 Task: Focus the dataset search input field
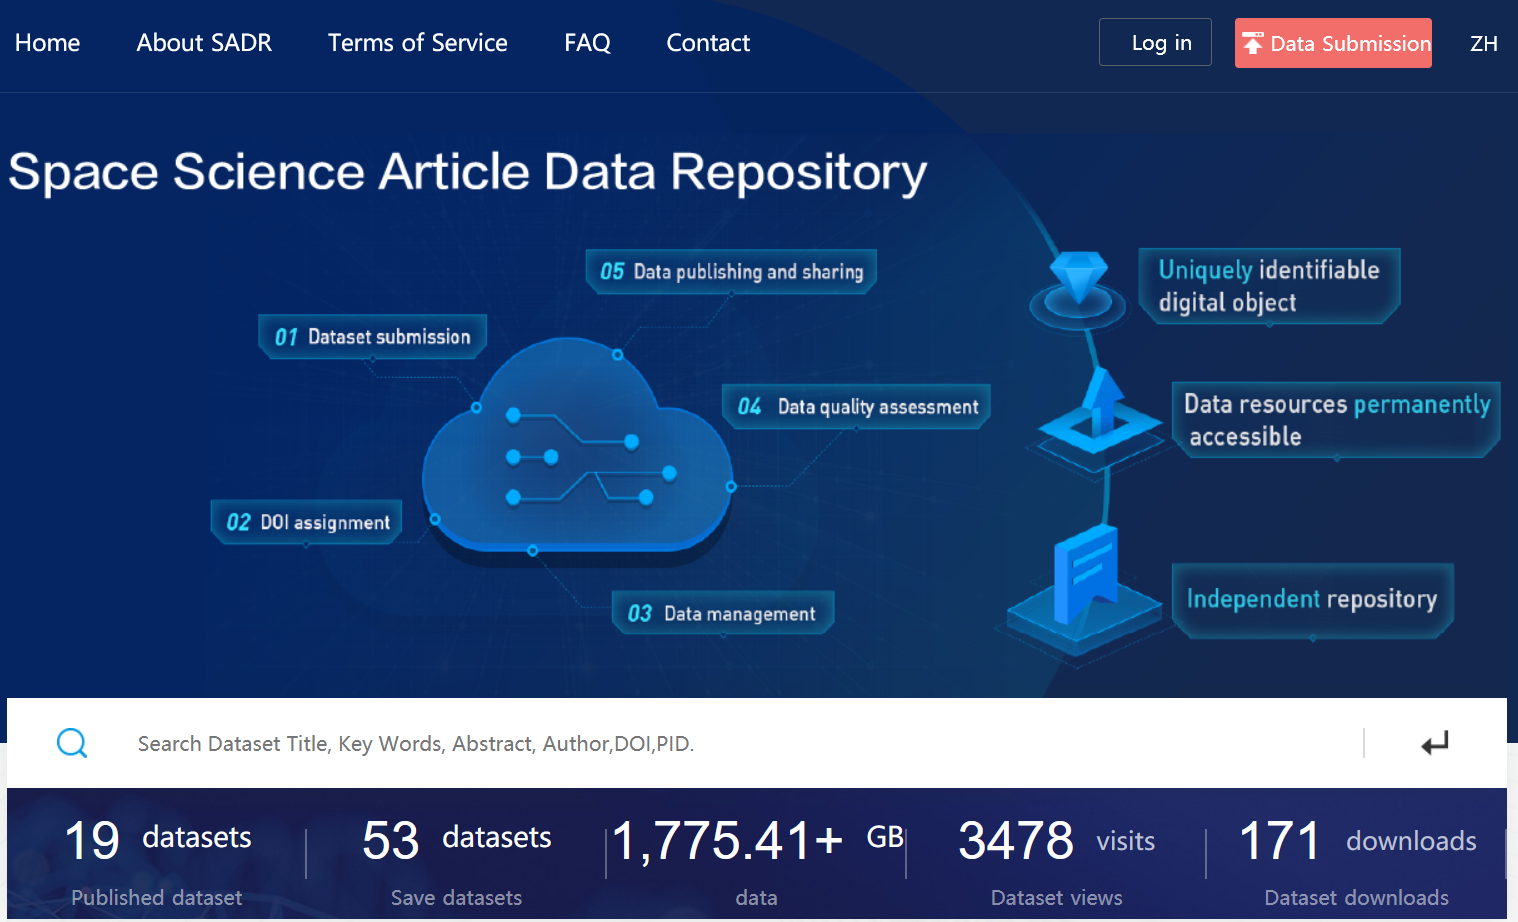[740, 744]
